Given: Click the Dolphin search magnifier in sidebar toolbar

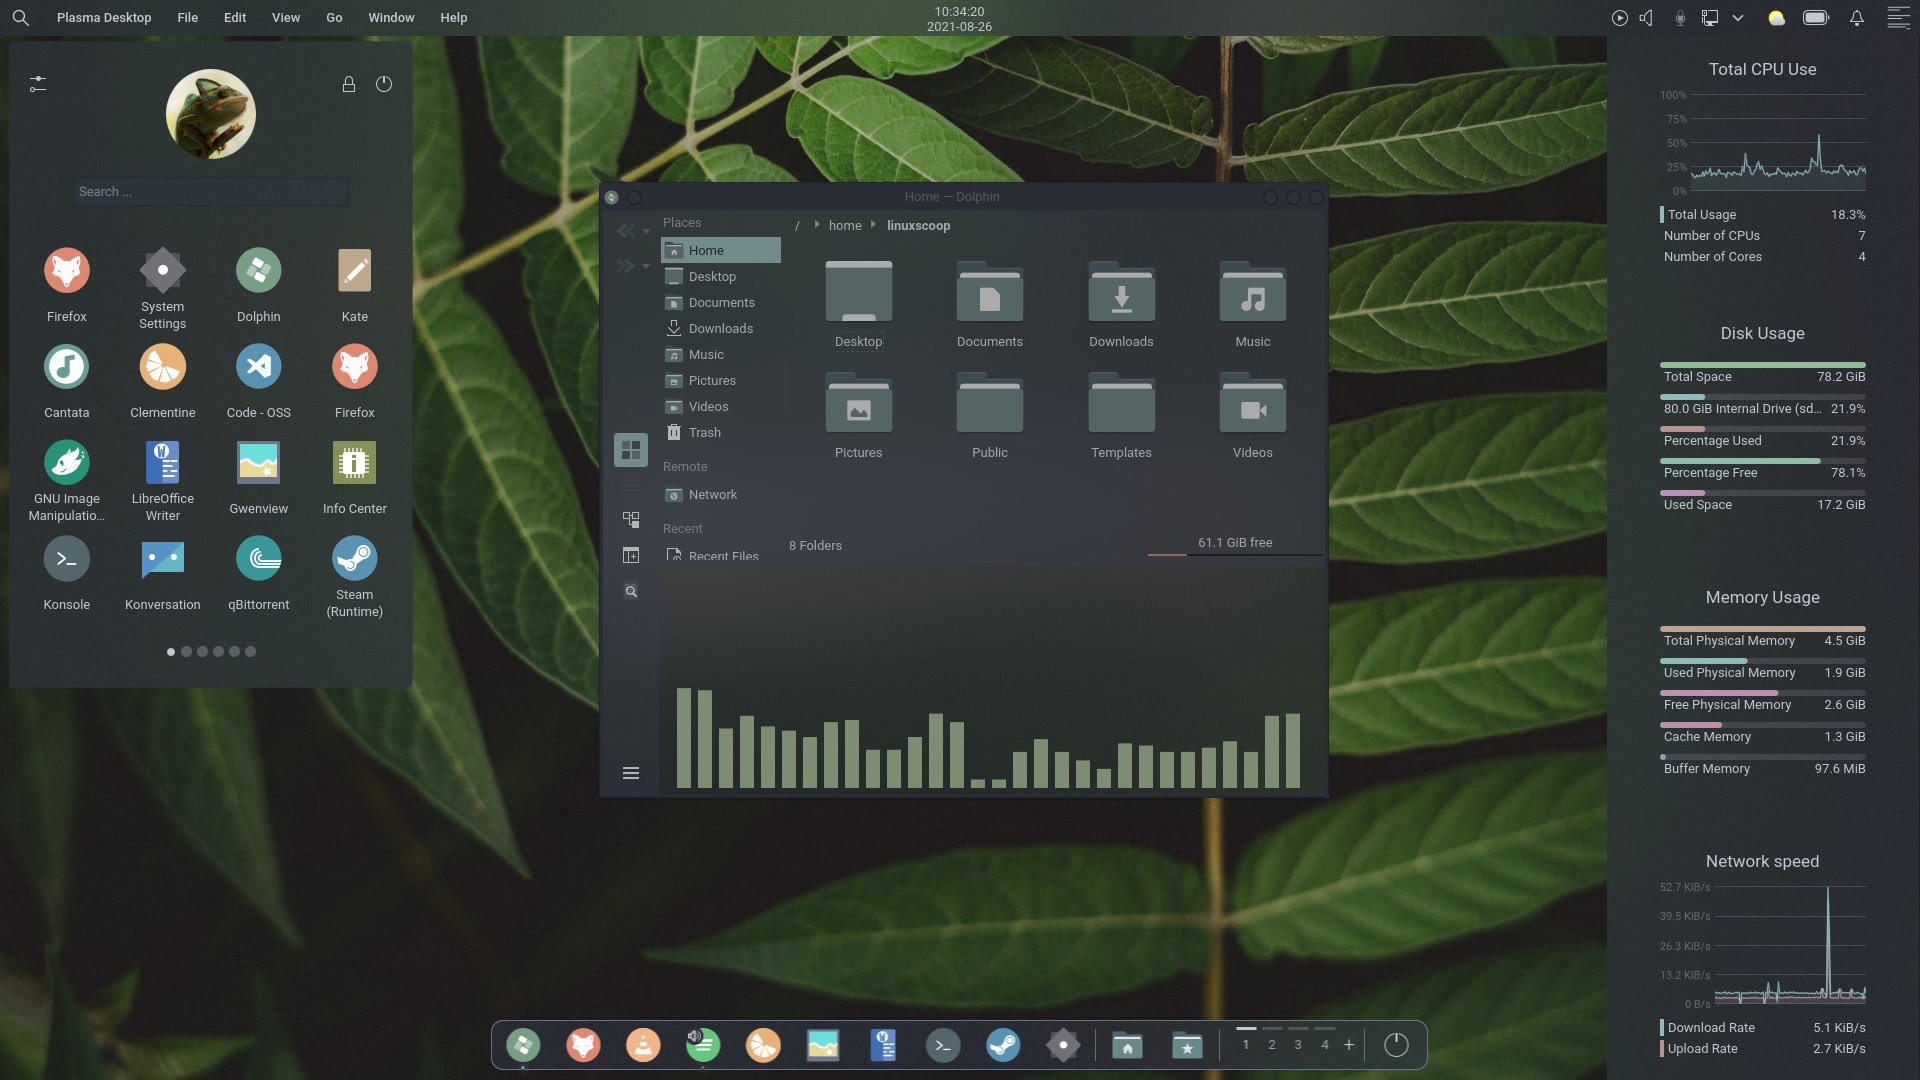Looking at the screenshot, I should pyautogui.click(x=631, y=591).
